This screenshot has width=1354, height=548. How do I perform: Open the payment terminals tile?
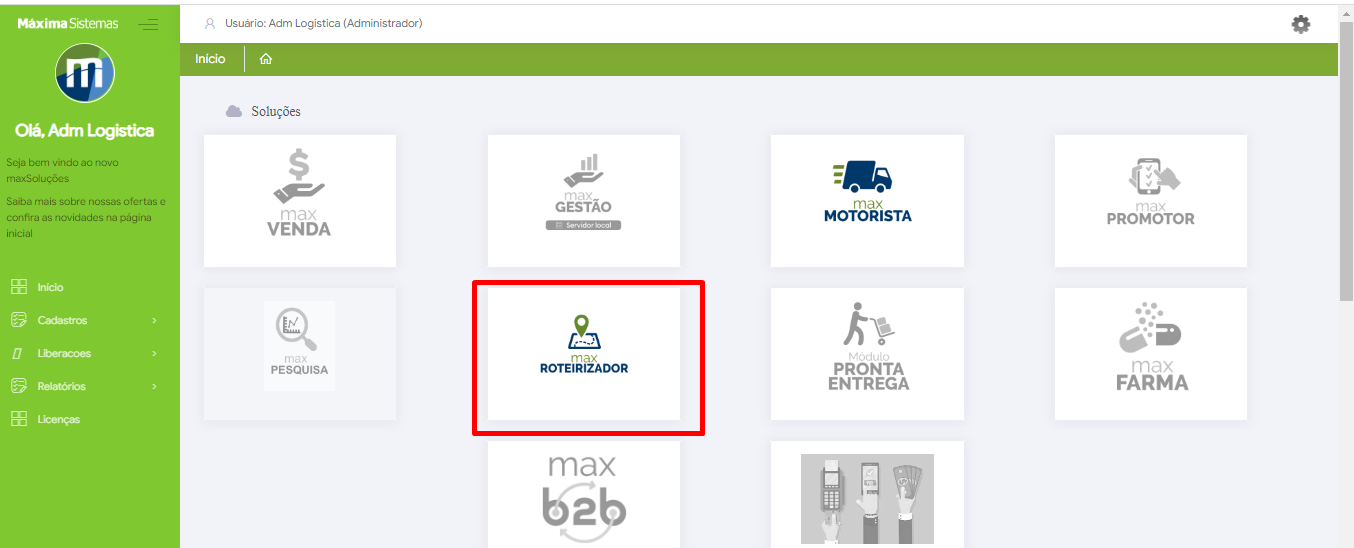tap(867, 494)
